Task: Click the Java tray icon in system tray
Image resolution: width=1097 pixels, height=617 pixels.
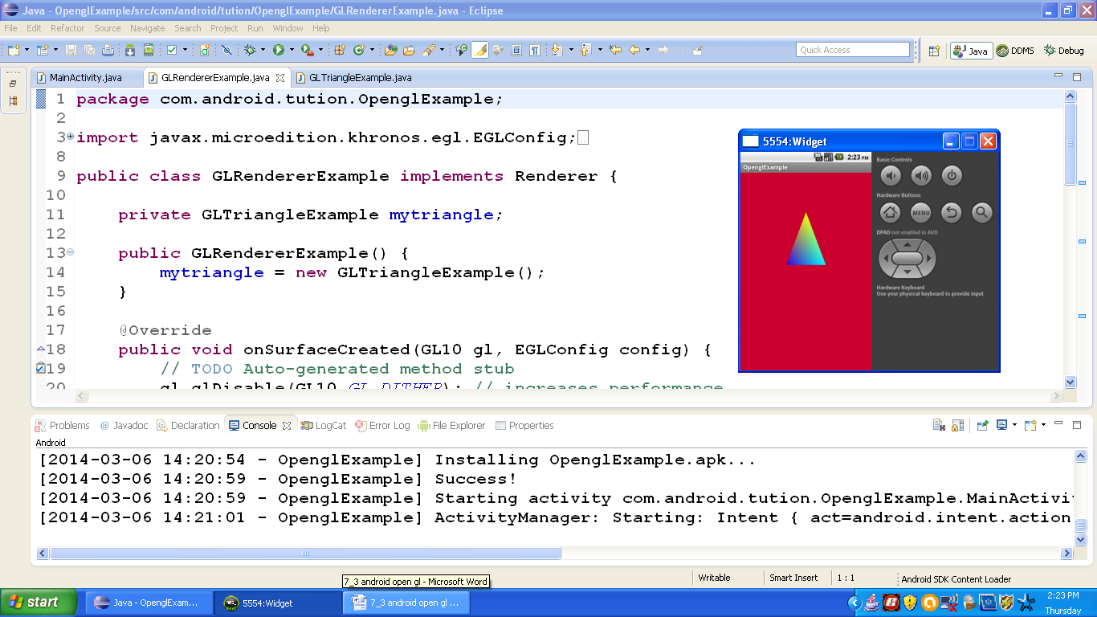Action: click(872, 602)
